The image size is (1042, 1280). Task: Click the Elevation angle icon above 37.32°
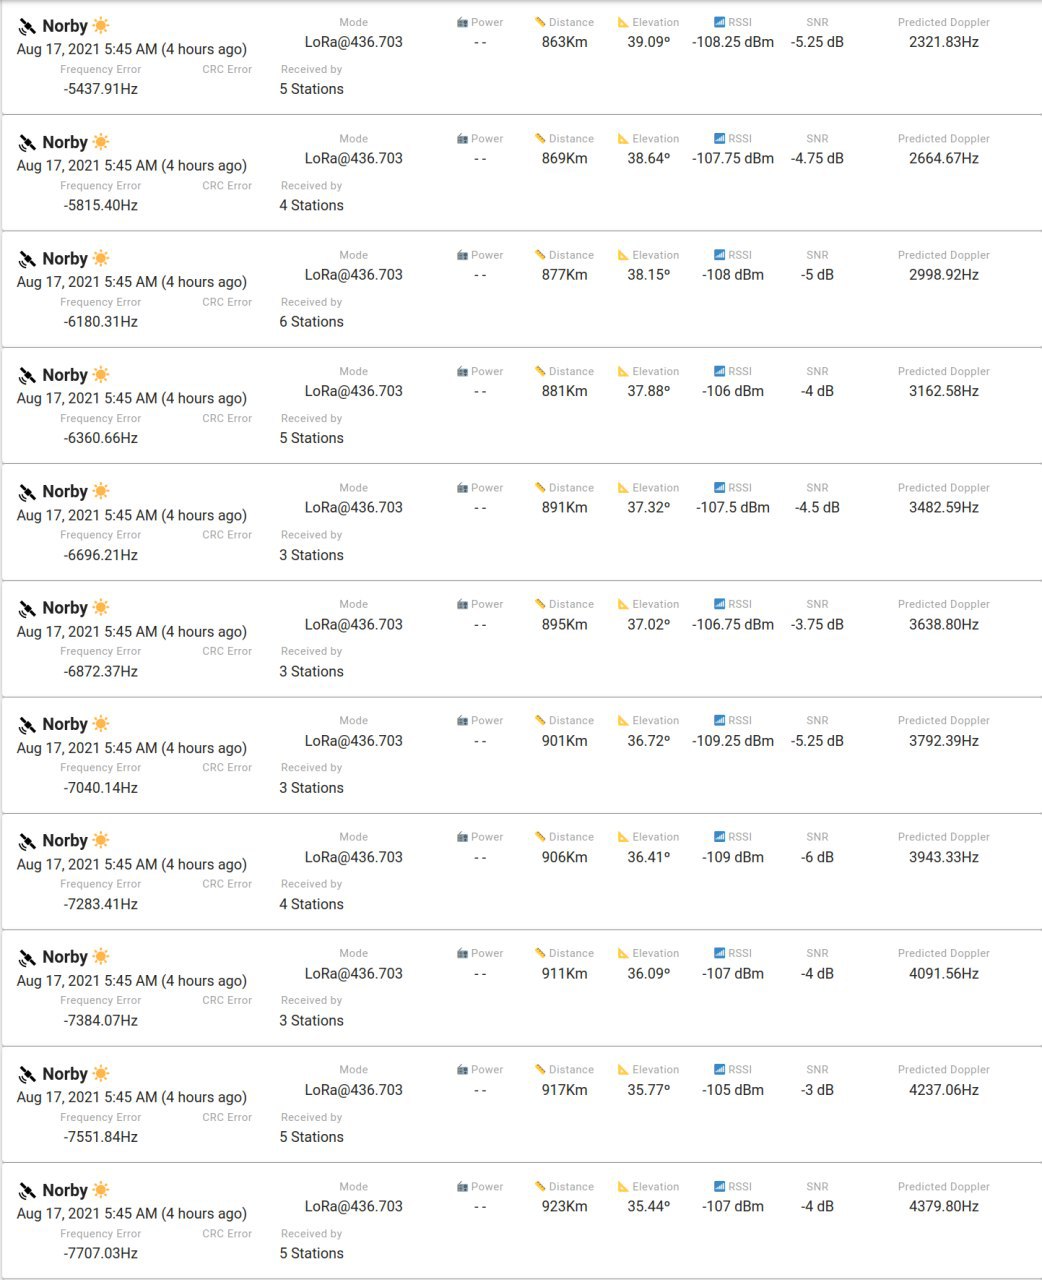point(623,488)
